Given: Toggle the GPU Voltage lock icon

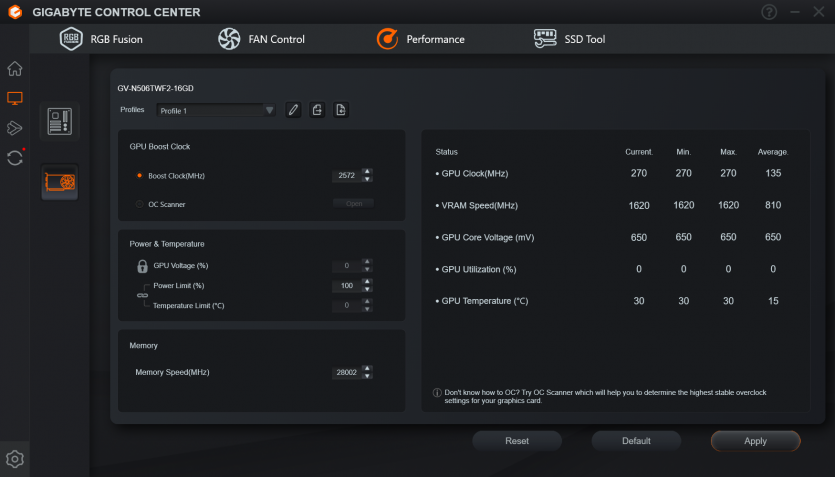Looking at the screenshot, I should [142, 266].
